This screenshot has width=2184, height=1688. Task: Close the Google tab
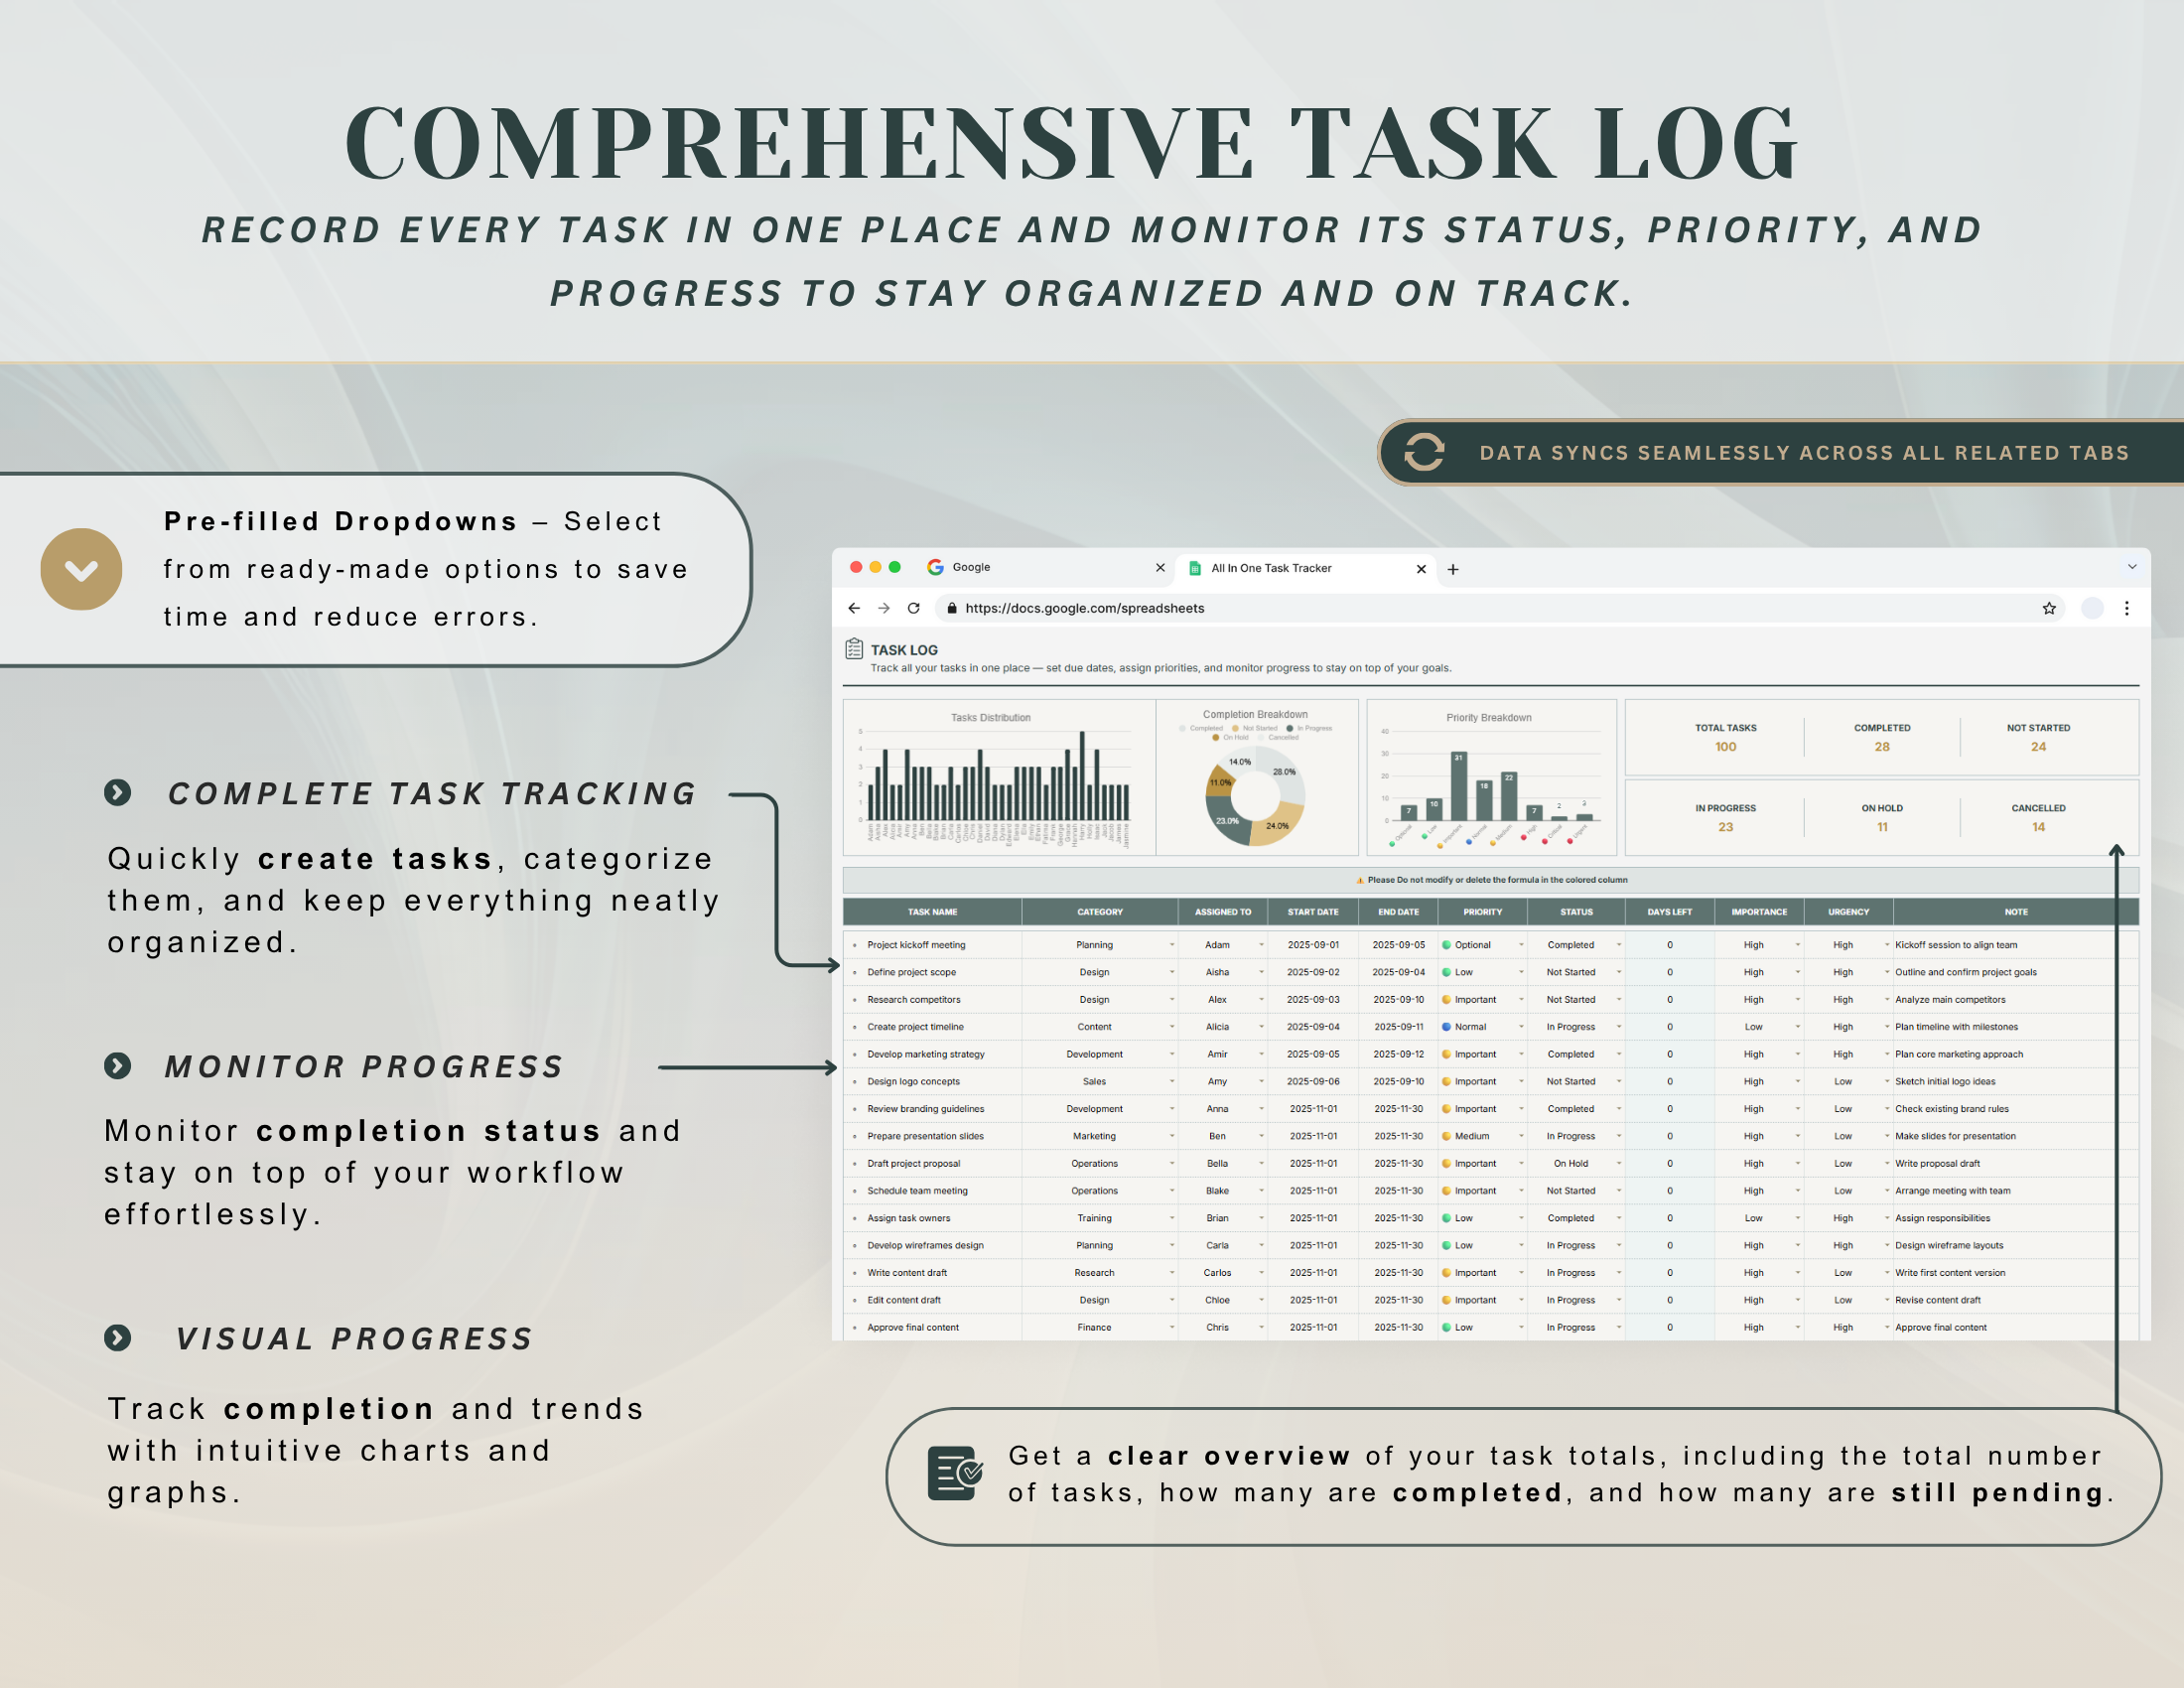pos(1160,567)
